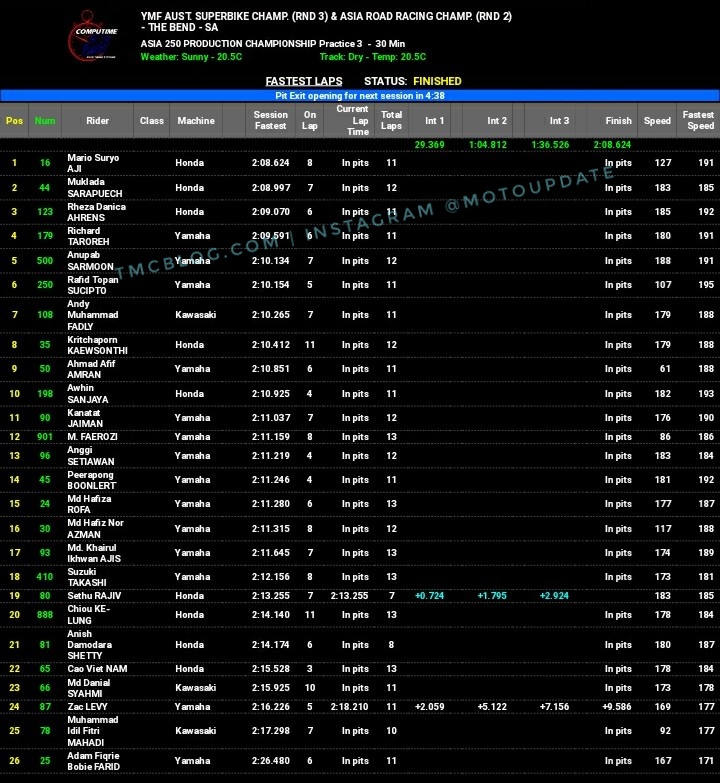This screenshot has width=720, height=783.
Task: Select the FINISHED status text
Action: tap(437, 81)
